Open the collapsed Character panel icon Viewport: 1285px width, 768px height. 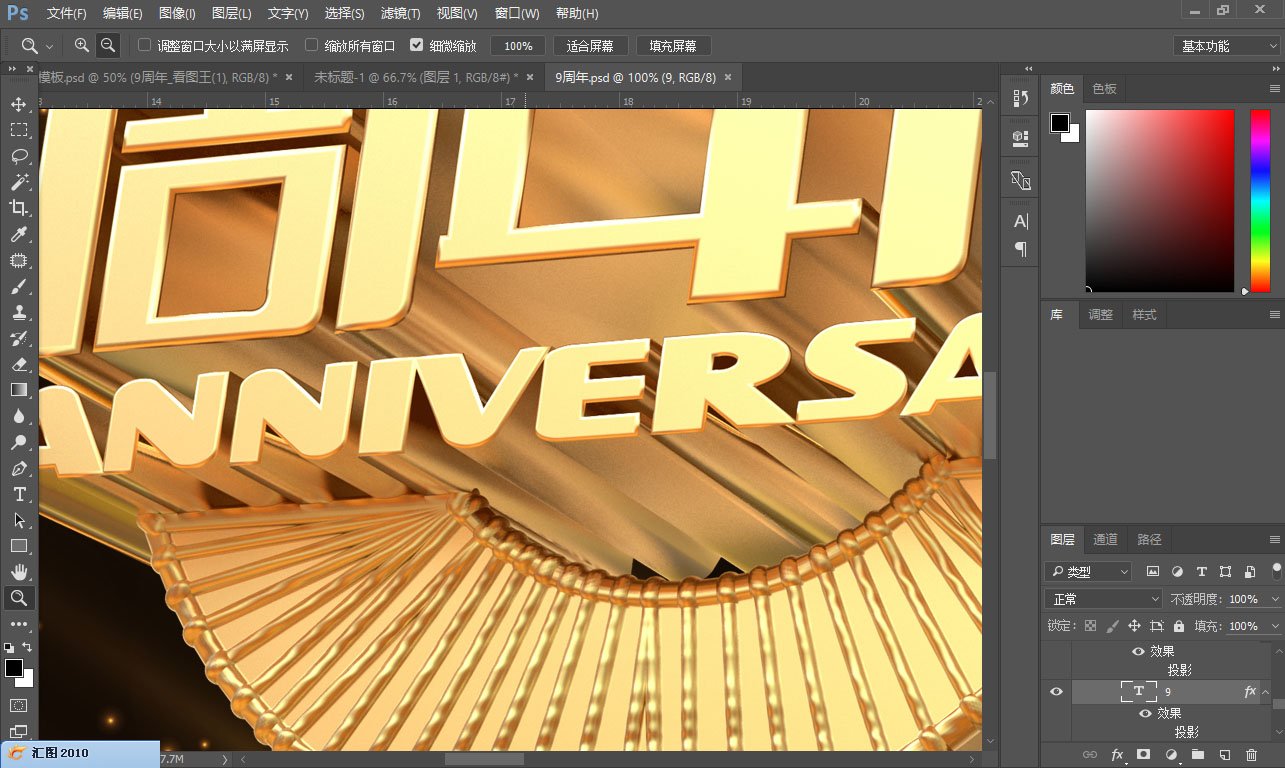pos(1020,222)
